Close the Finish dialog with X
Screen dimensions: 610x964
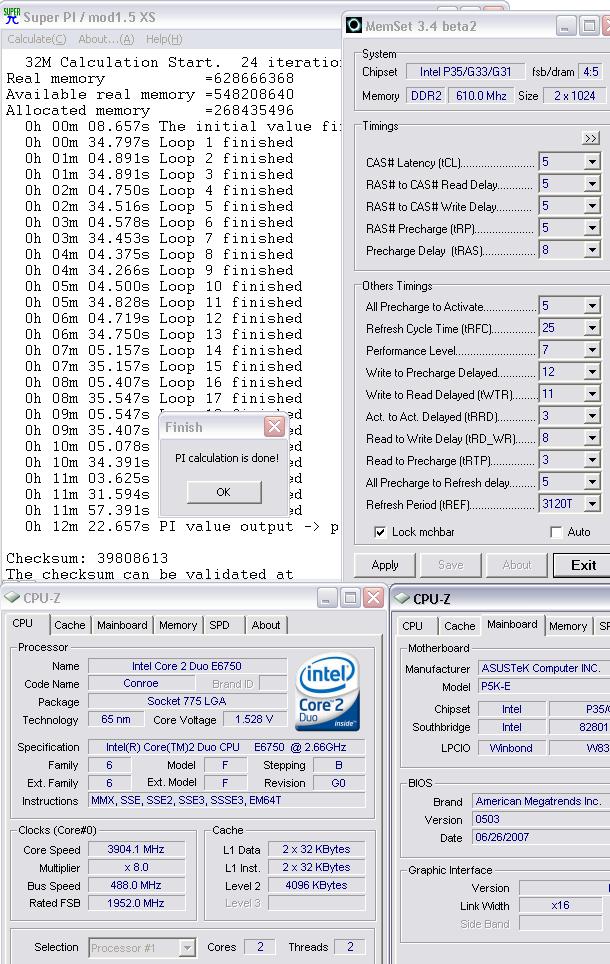(274, 426)
